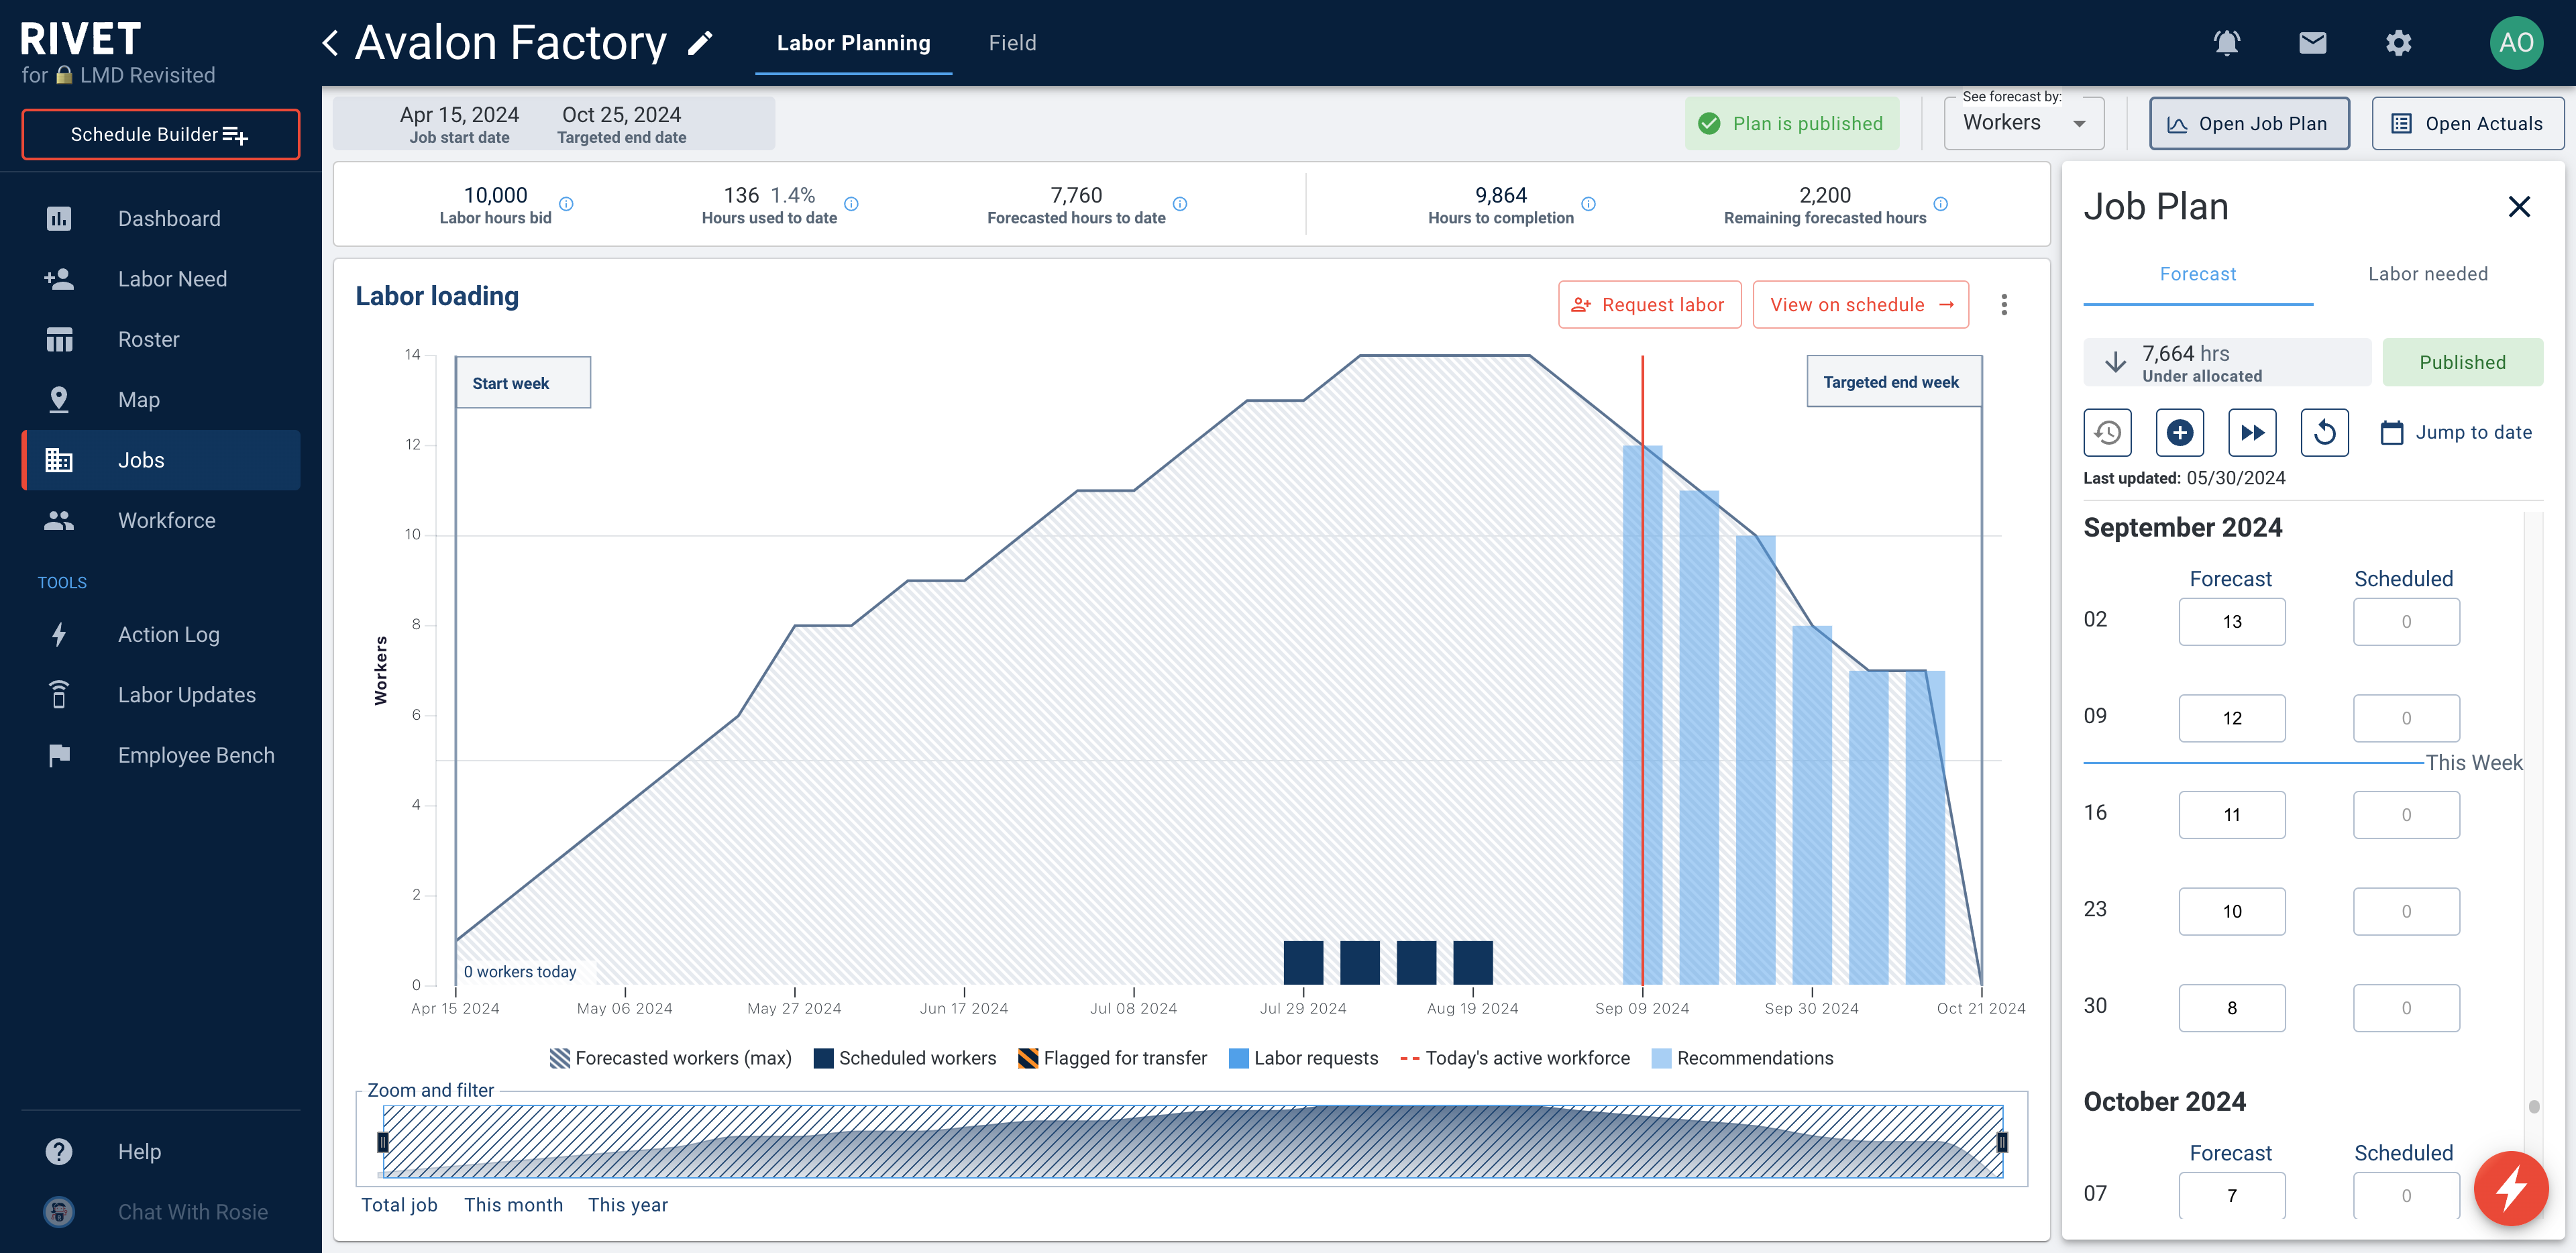Open the notifications bell
This screenshot has width=2576, height=1253.
2226,43
